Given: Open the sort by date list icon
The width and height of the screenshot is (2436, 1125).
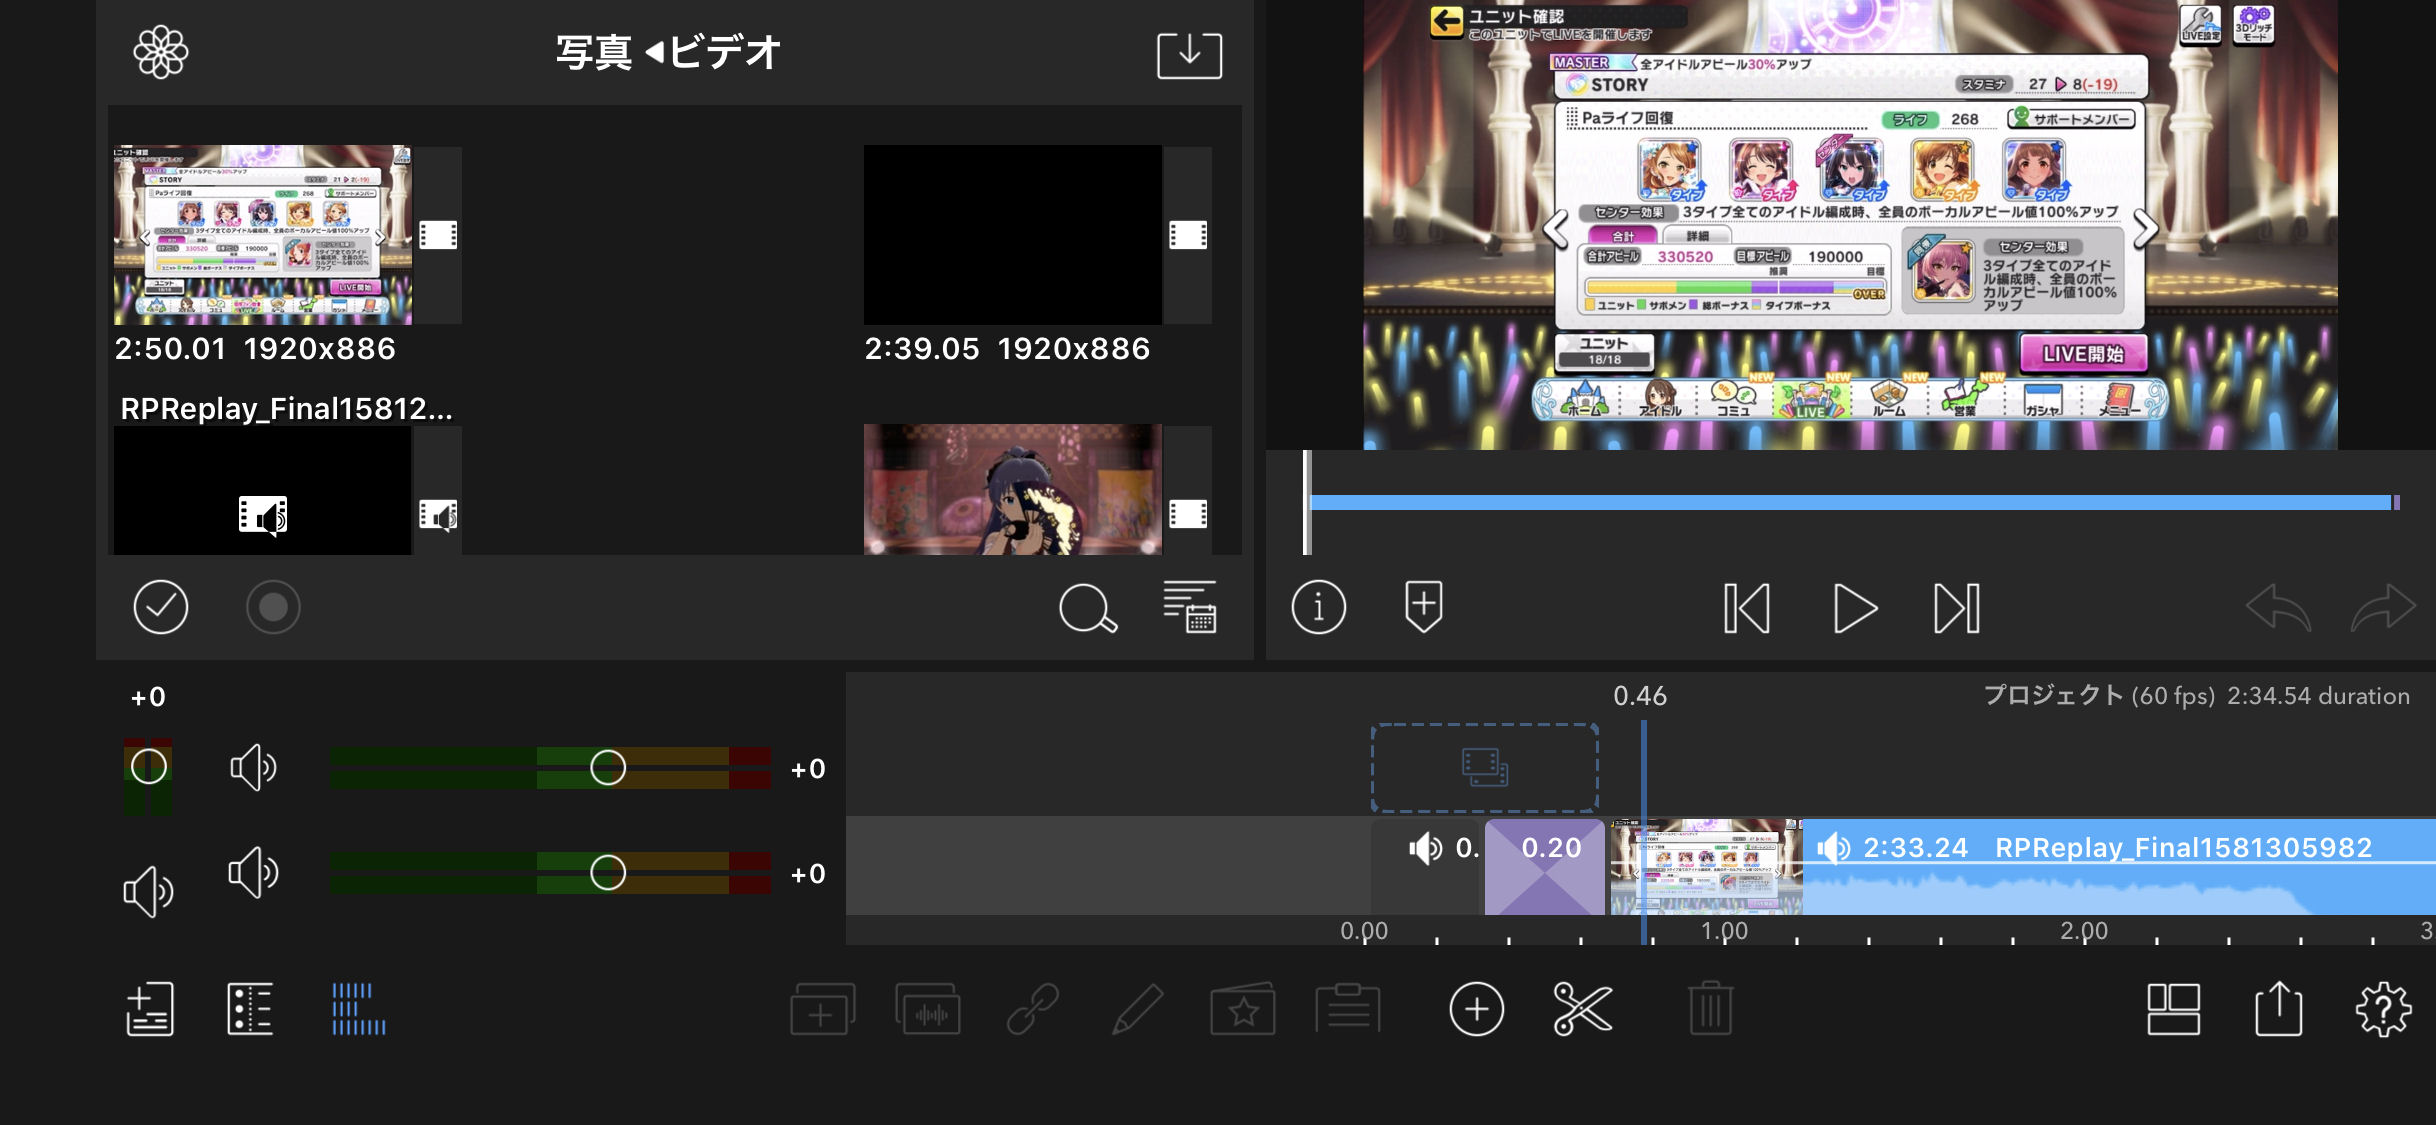Looking at the screenshot, I should tap(1190, 607).
